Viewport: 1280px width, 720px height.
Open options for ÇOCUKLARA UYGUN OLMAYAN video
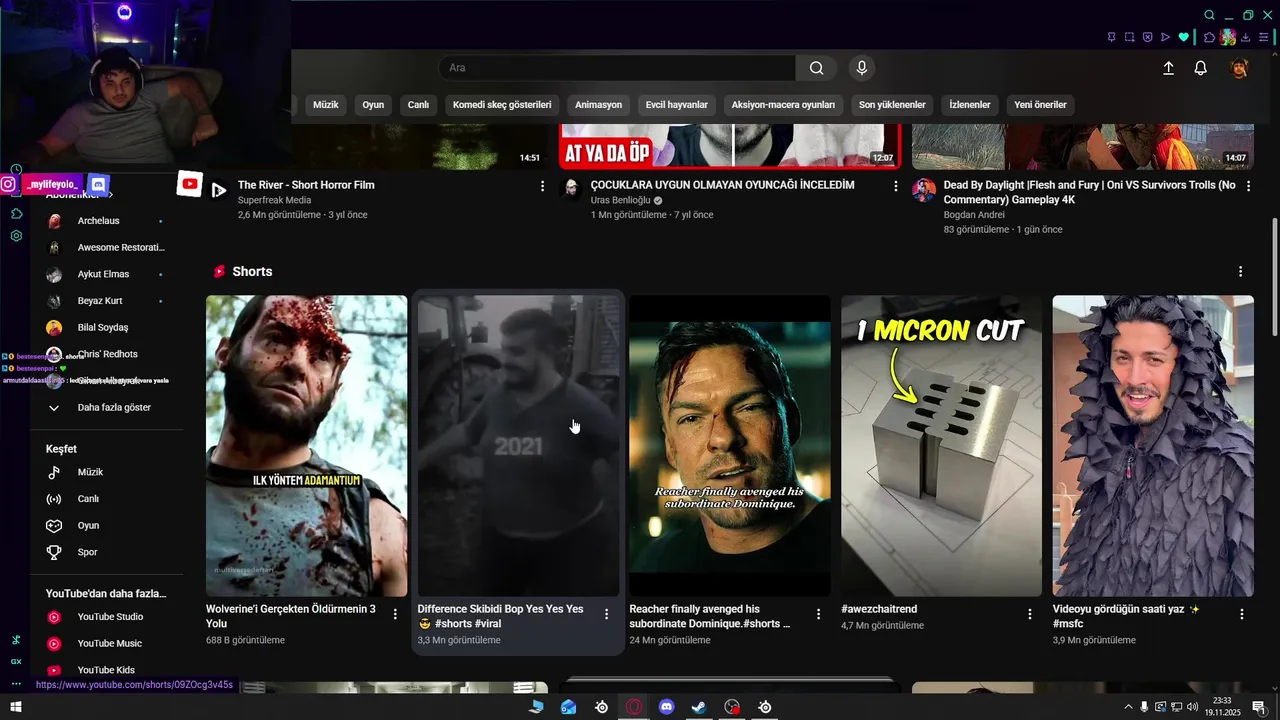tap(896, 186)
